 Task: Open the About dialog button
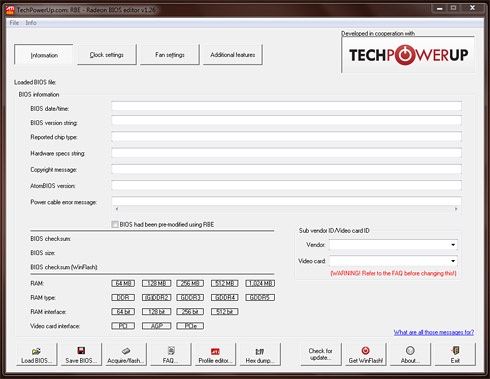[x=410, y=355]
